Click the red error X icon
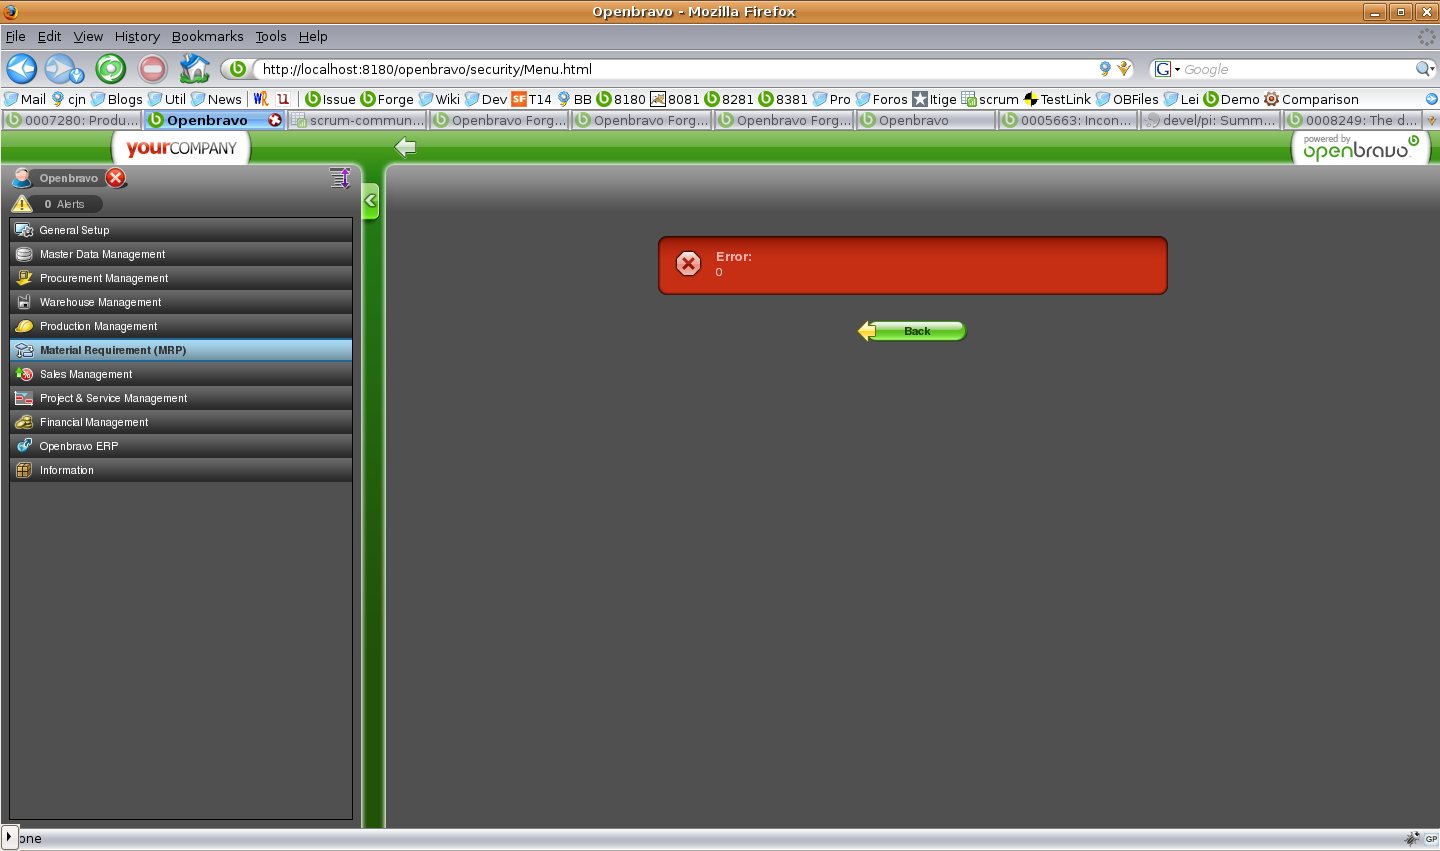Image resolution: width=1440 pixels, height=851 pixels. coord(688,263)
